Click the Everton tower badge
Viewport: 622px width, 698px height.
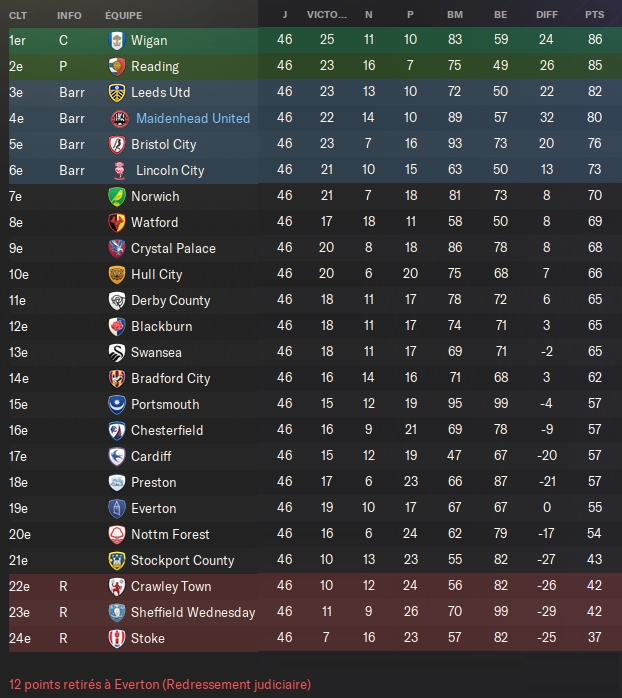[117, 508]
